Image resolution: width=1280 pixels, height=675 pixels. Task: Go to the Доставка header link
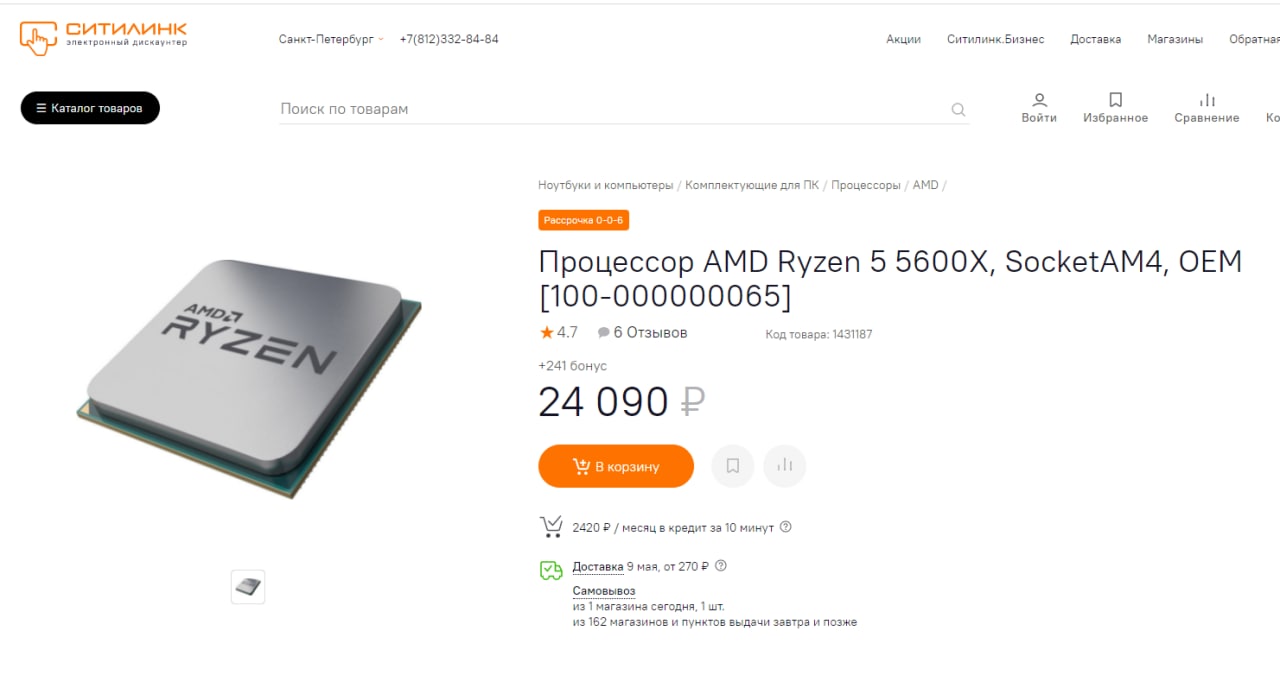(x=1095, y=39)
